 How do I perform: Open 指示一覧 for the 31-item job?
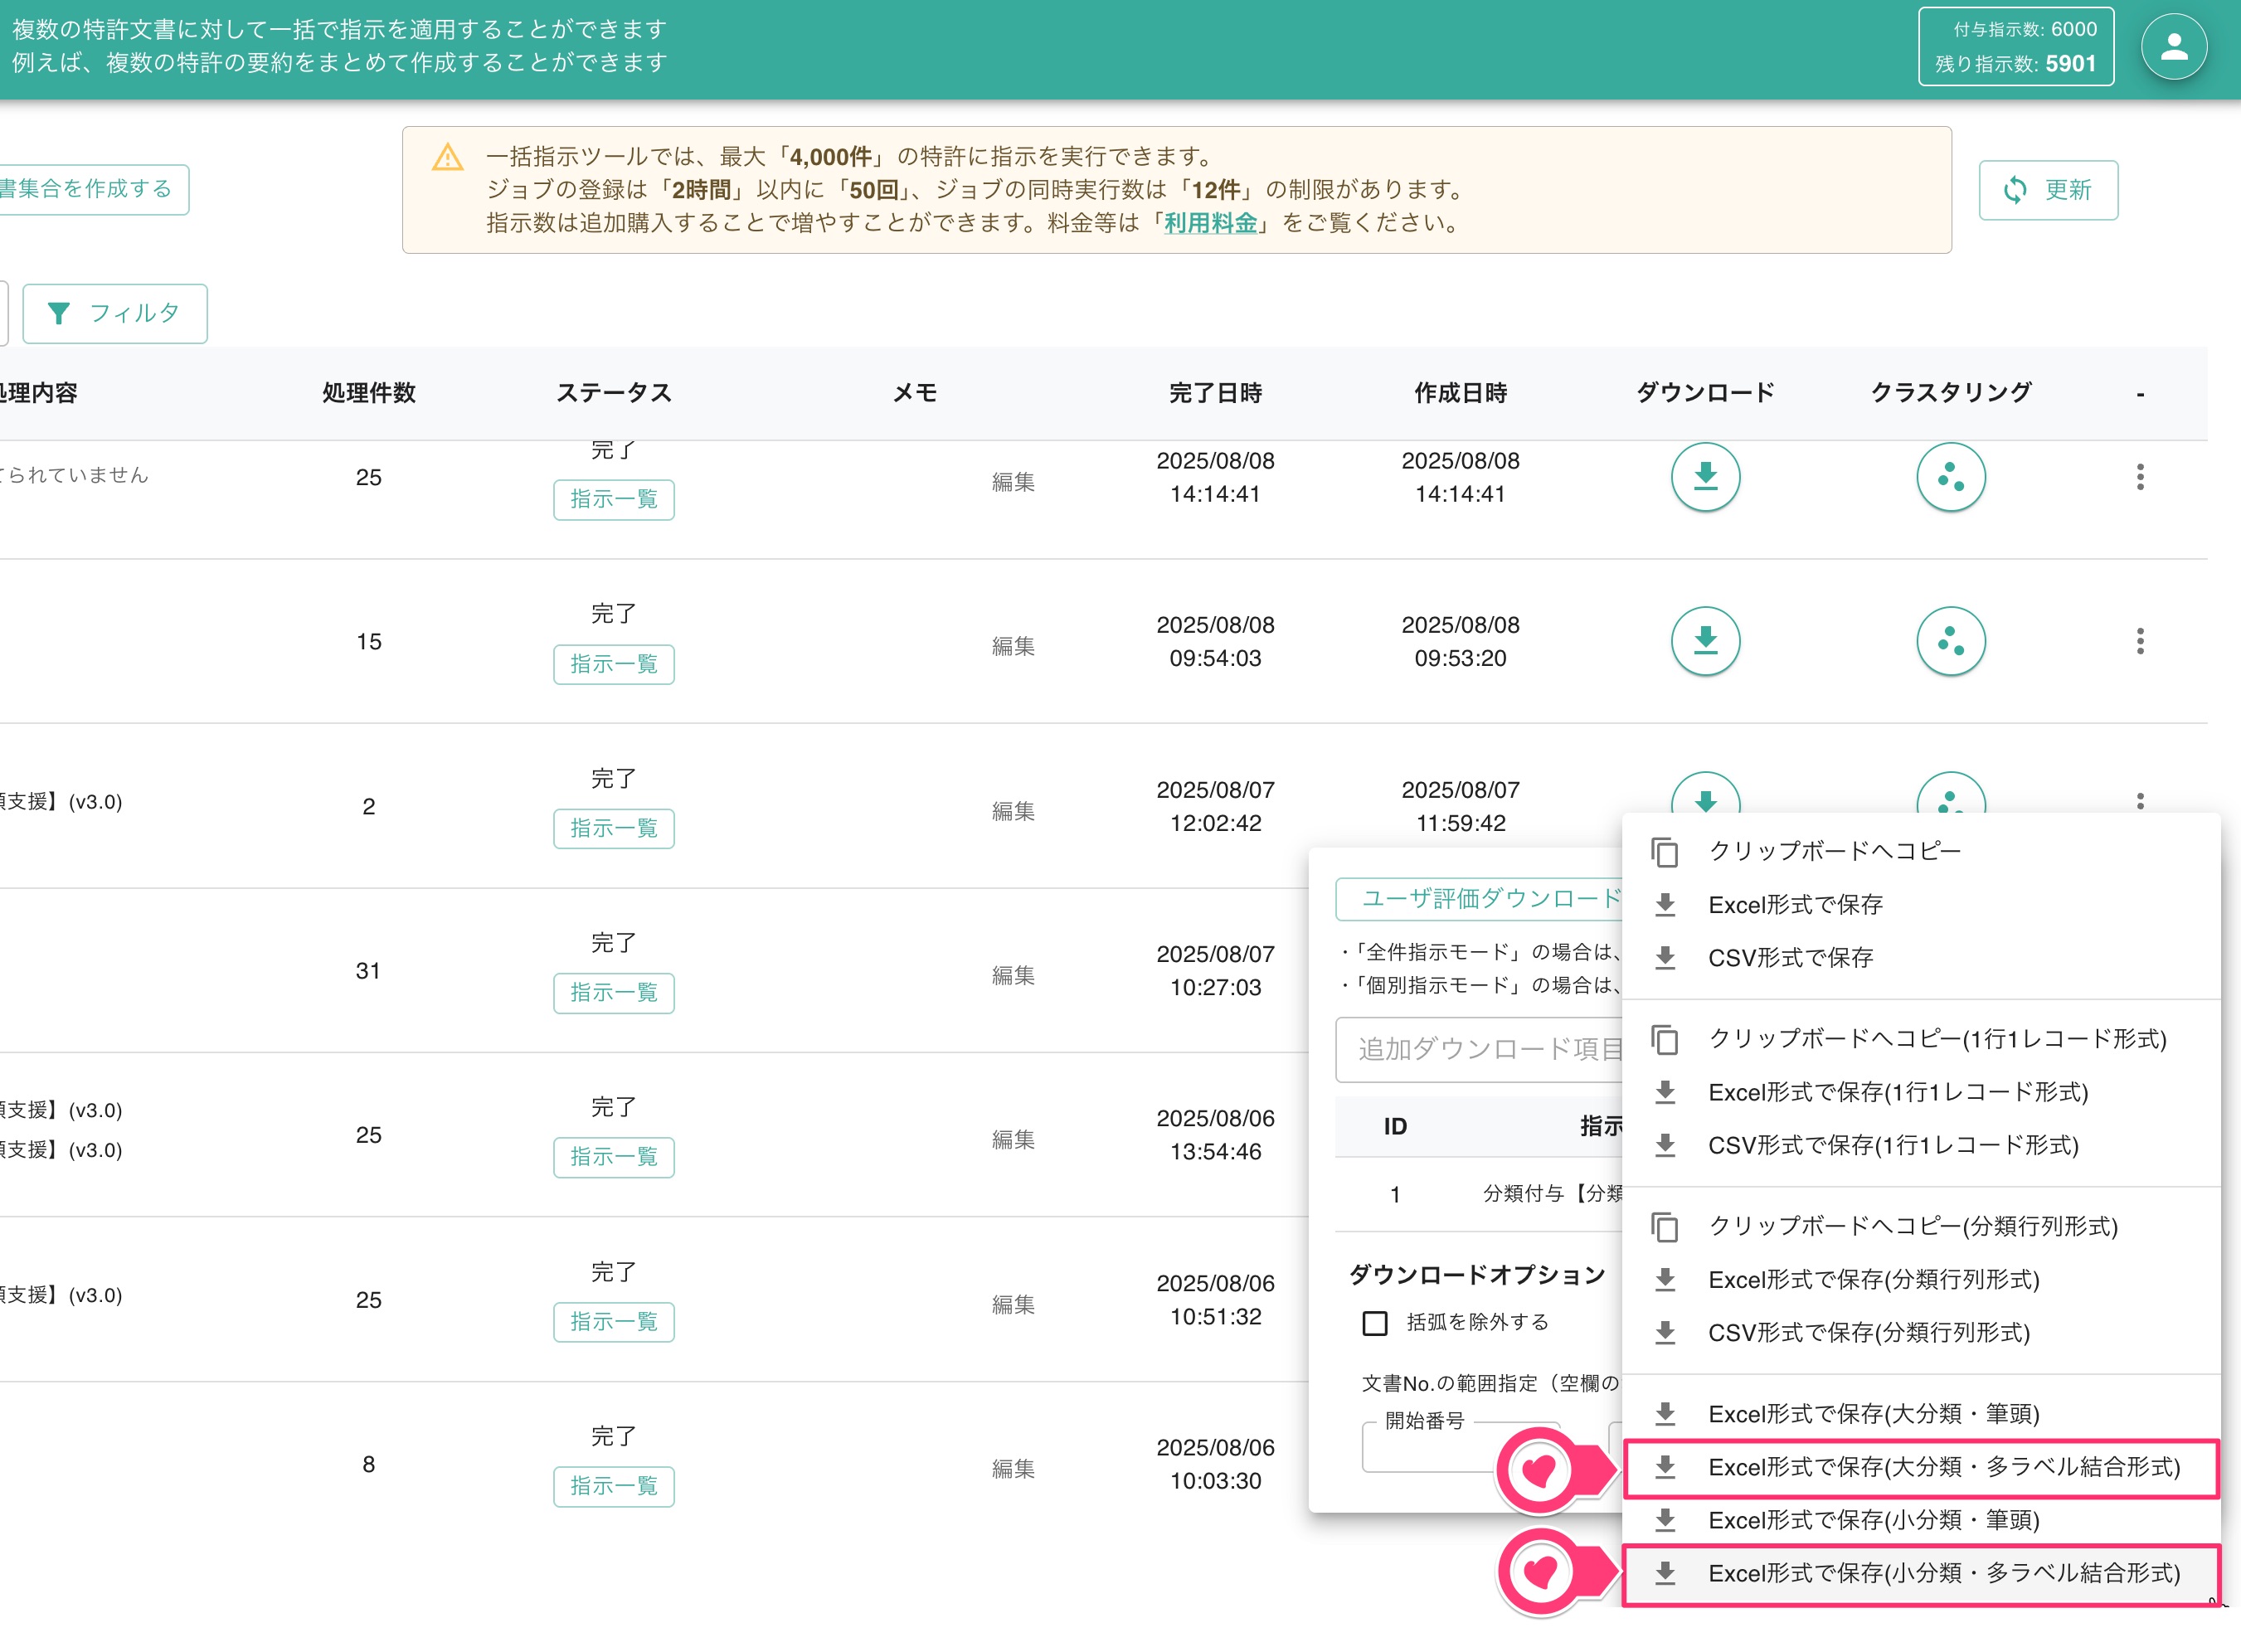click(614, 993)
